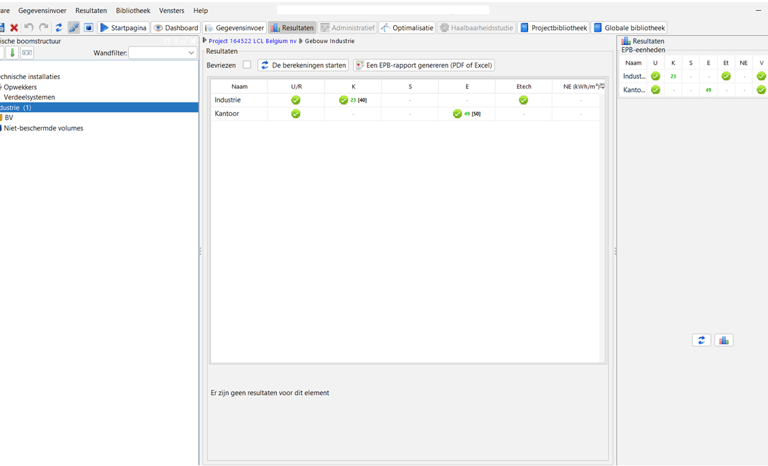Click the Etech column header
This screenshot has height=466, width=768.
[x=524, y=86]
